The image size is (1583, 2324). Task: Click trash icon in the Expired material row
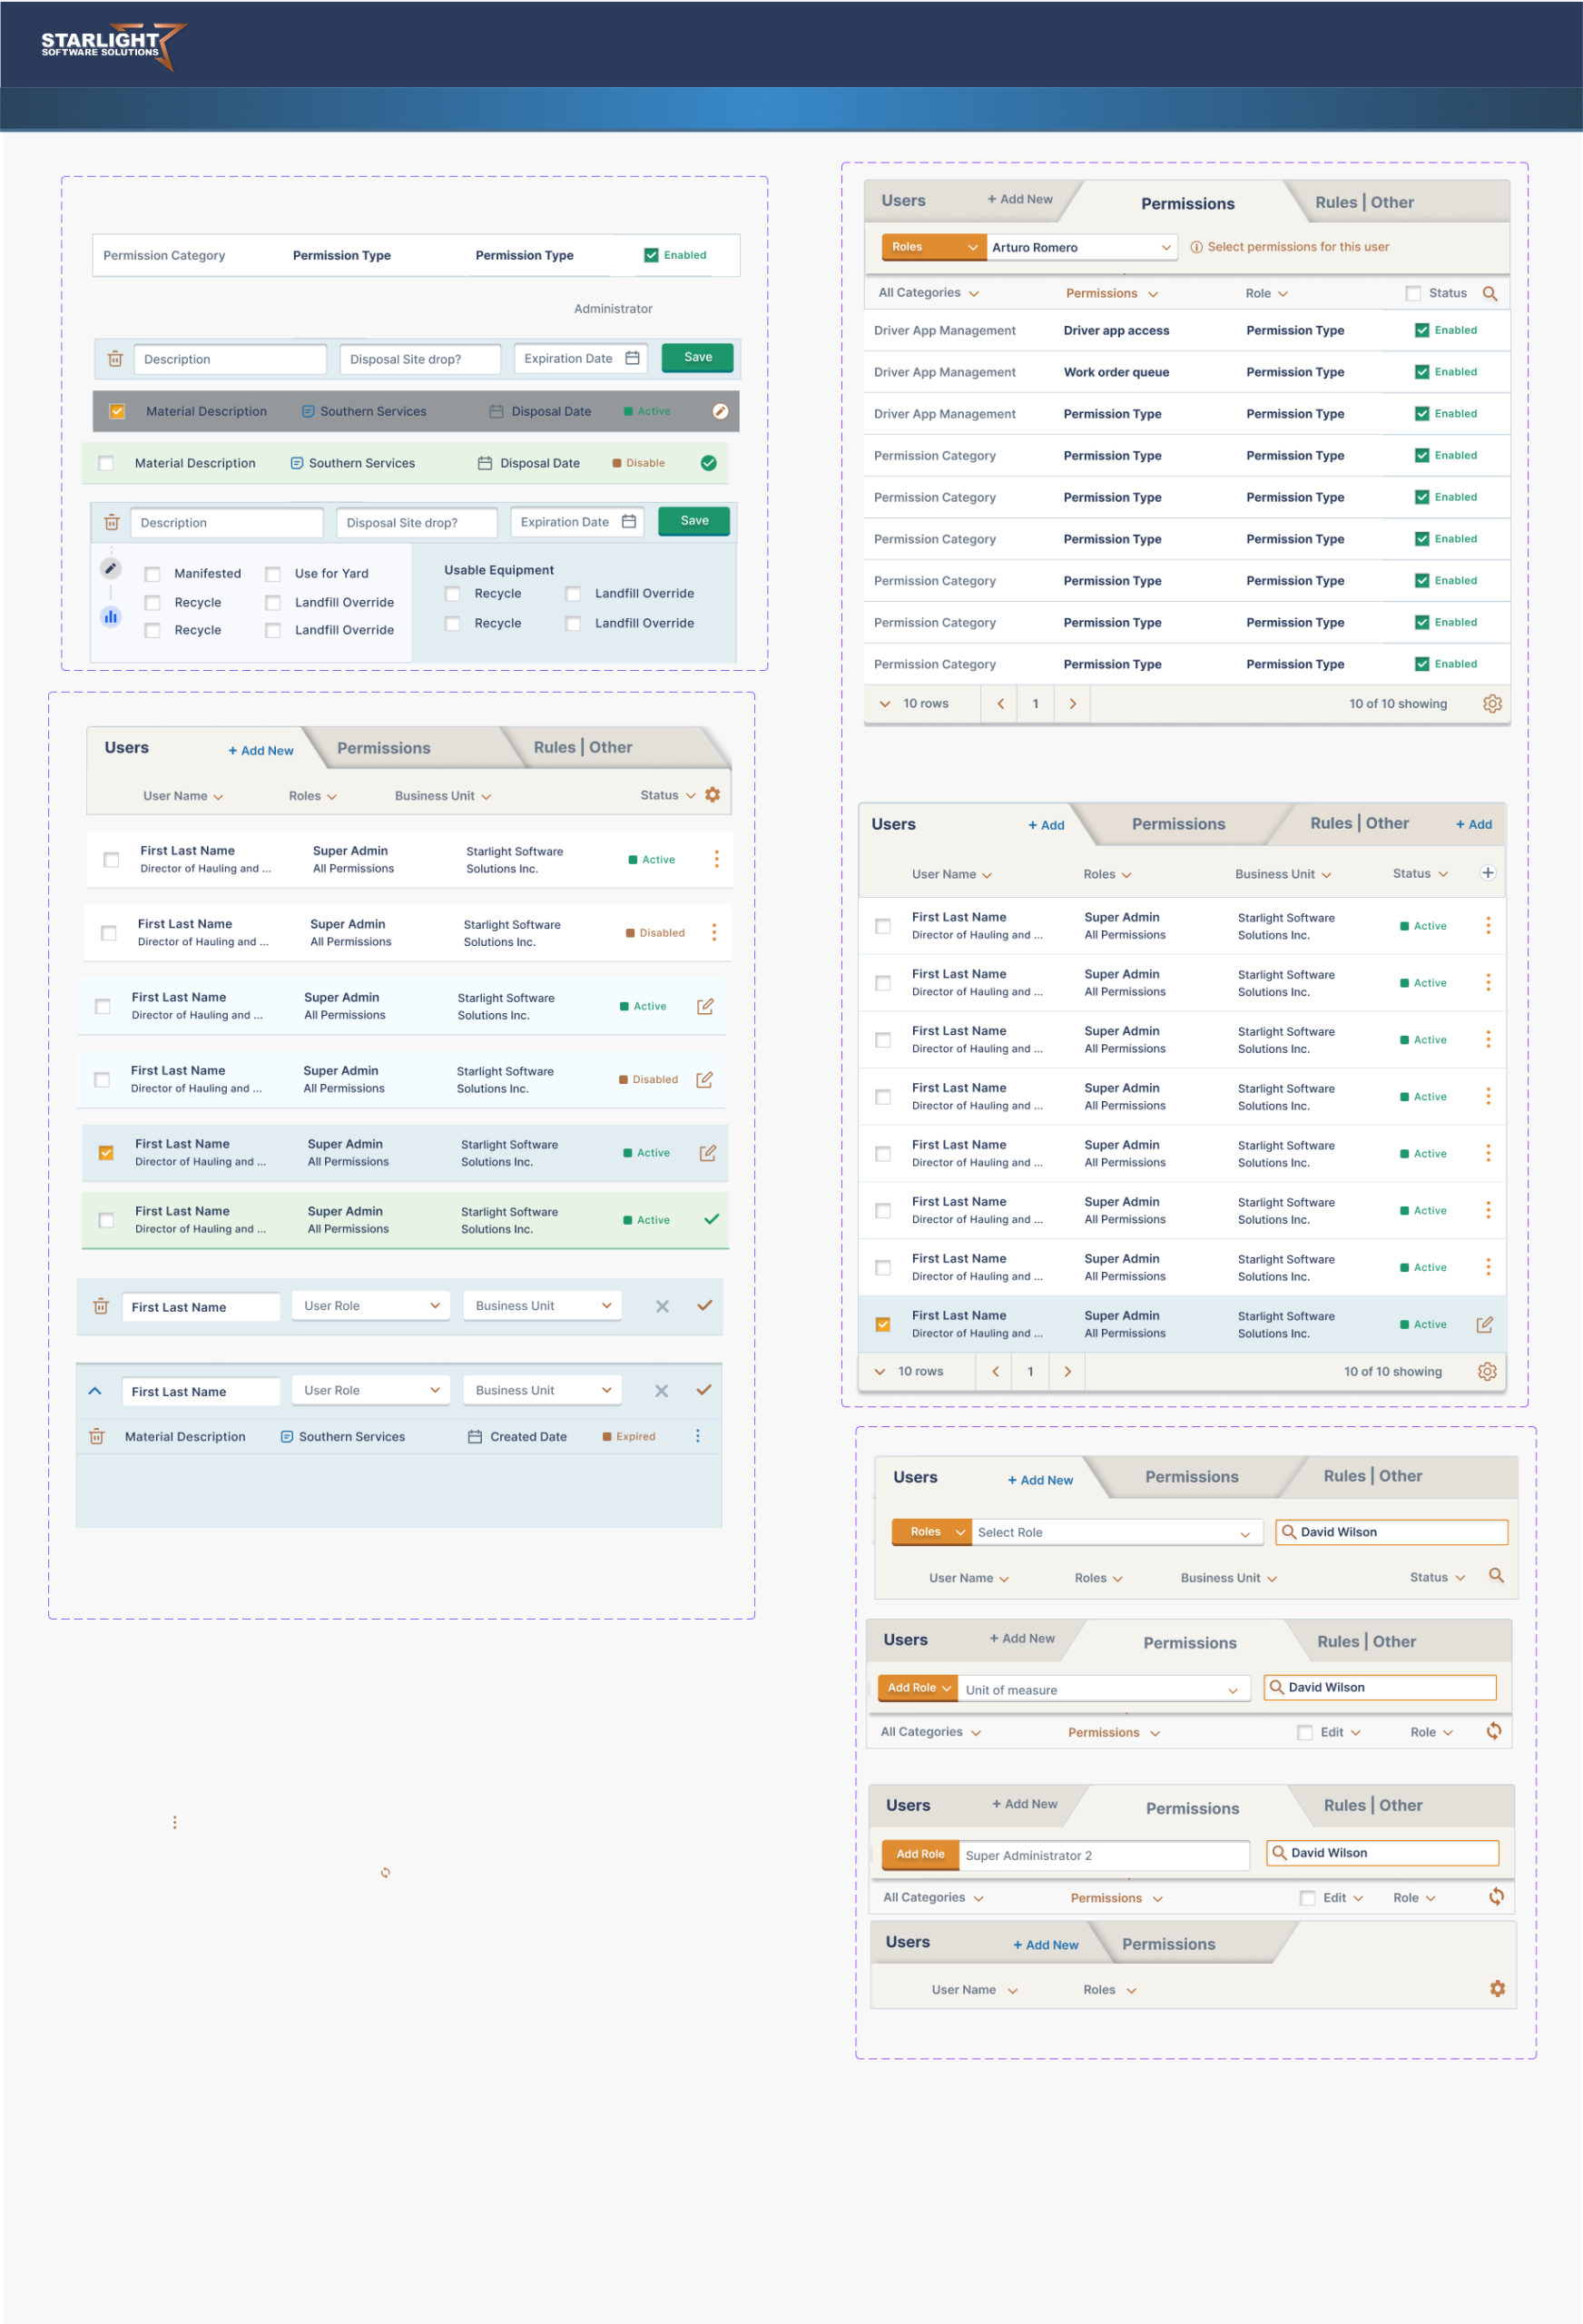97,1436
